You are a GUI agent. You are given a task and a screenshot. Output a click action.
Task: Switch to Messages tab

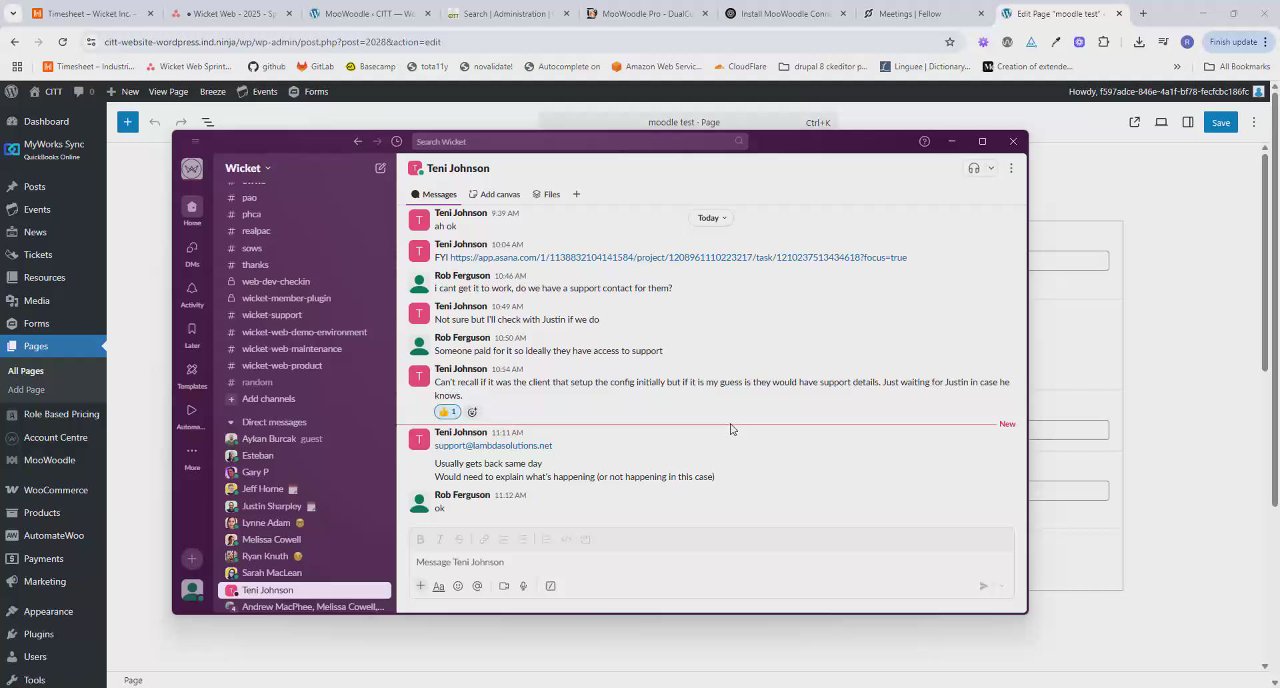click(433, 194)
